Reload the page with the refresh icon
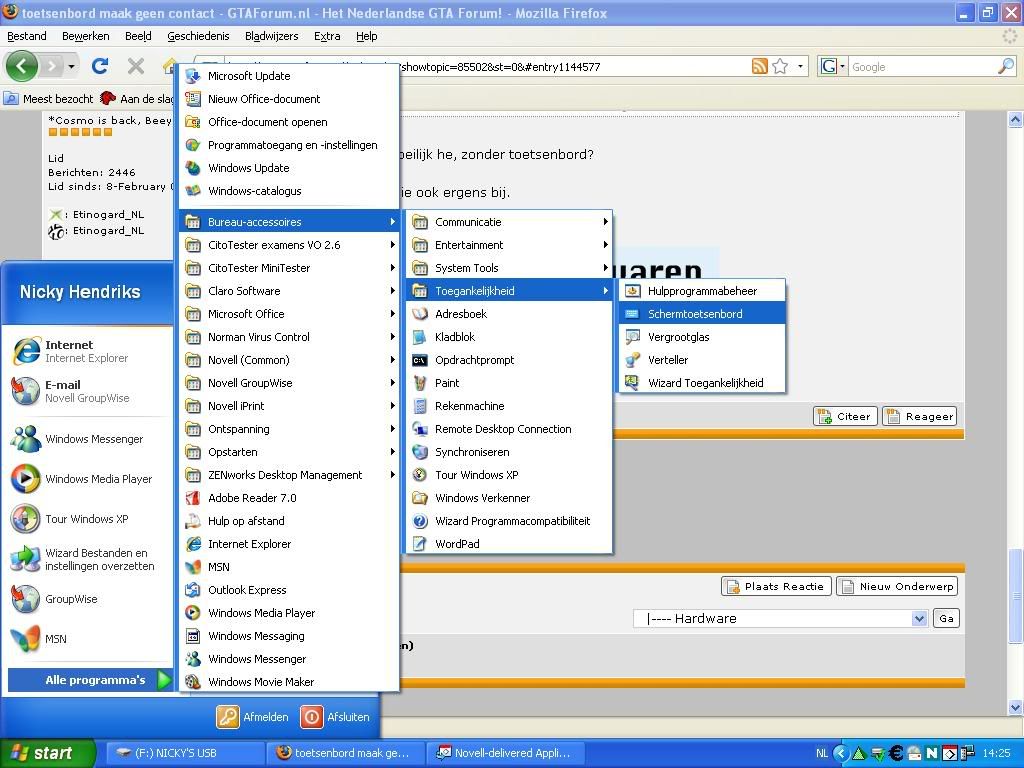 tap(100, 66)
